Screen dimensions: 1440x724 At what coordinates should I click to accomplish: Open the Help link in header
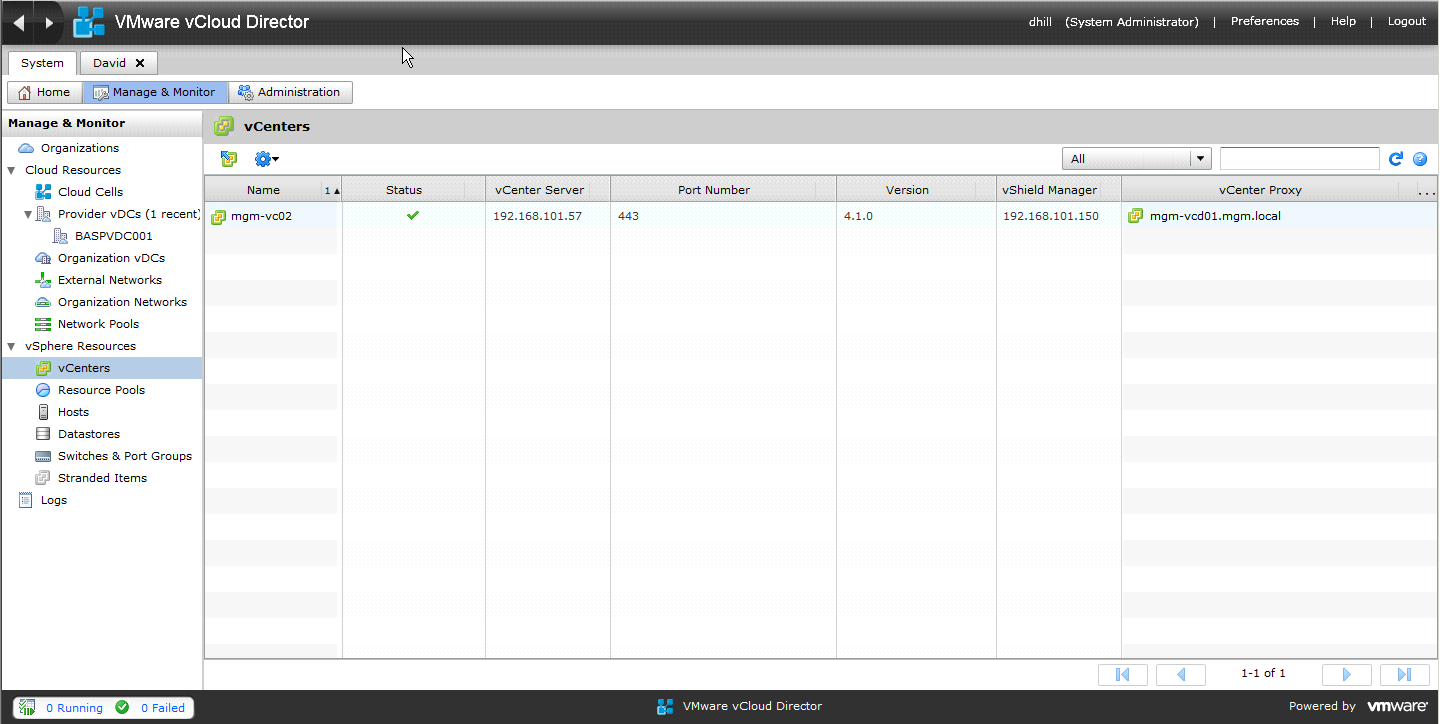click(x=1343, y=21)
